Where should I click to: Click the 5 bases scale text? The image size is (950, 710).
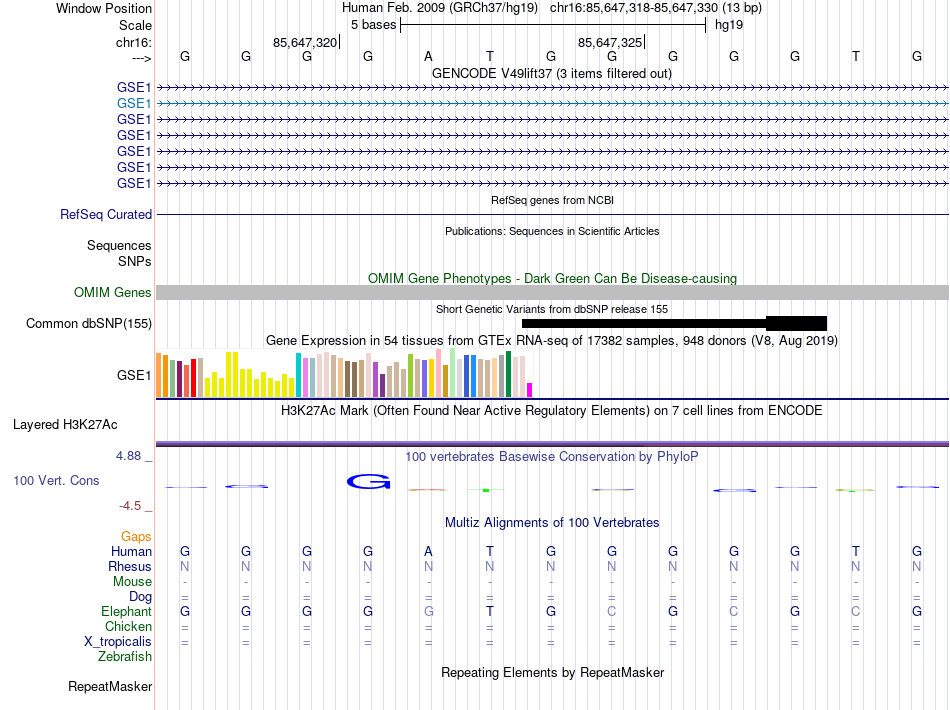click(373, 25)
